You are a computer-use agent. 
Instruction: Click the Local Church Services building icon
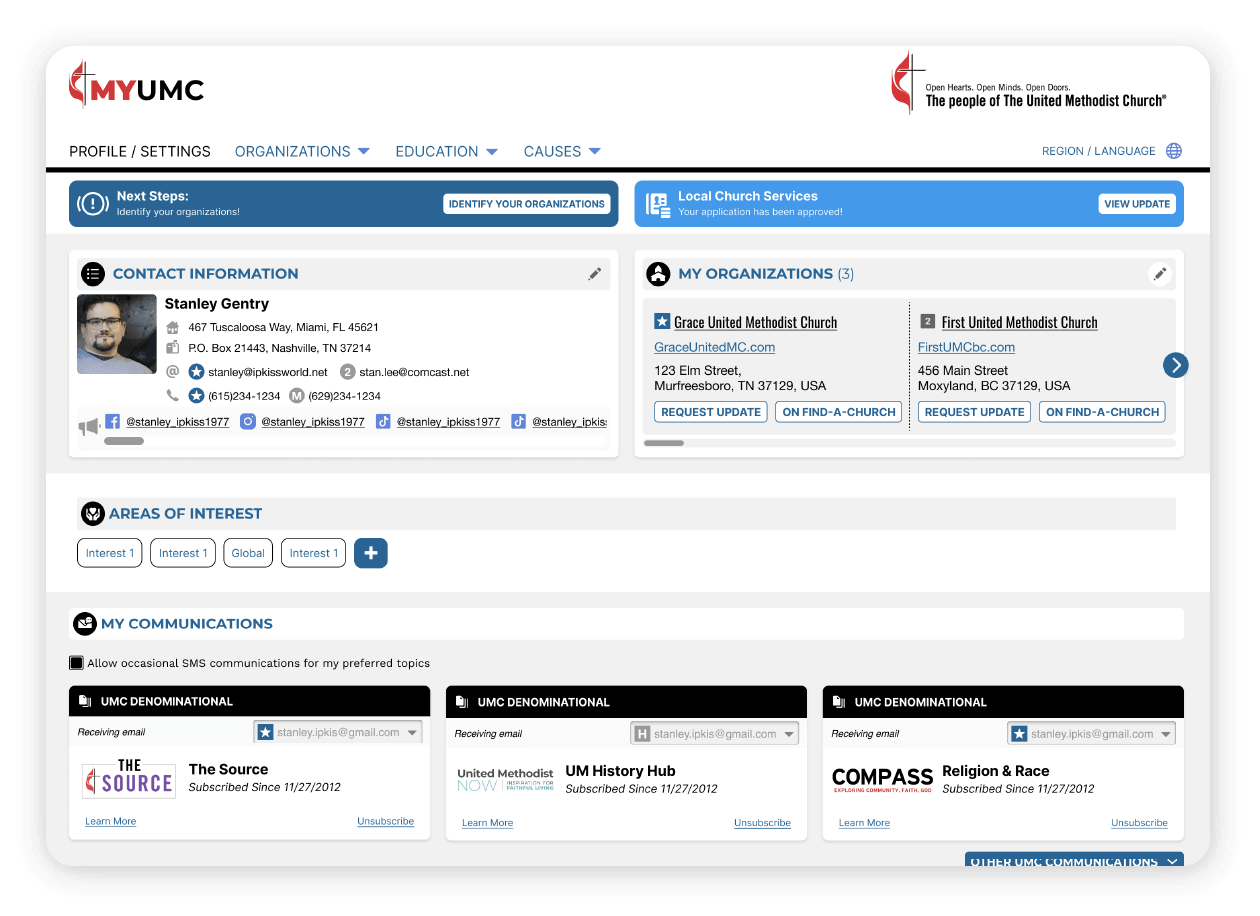click(x=657, y=203)
